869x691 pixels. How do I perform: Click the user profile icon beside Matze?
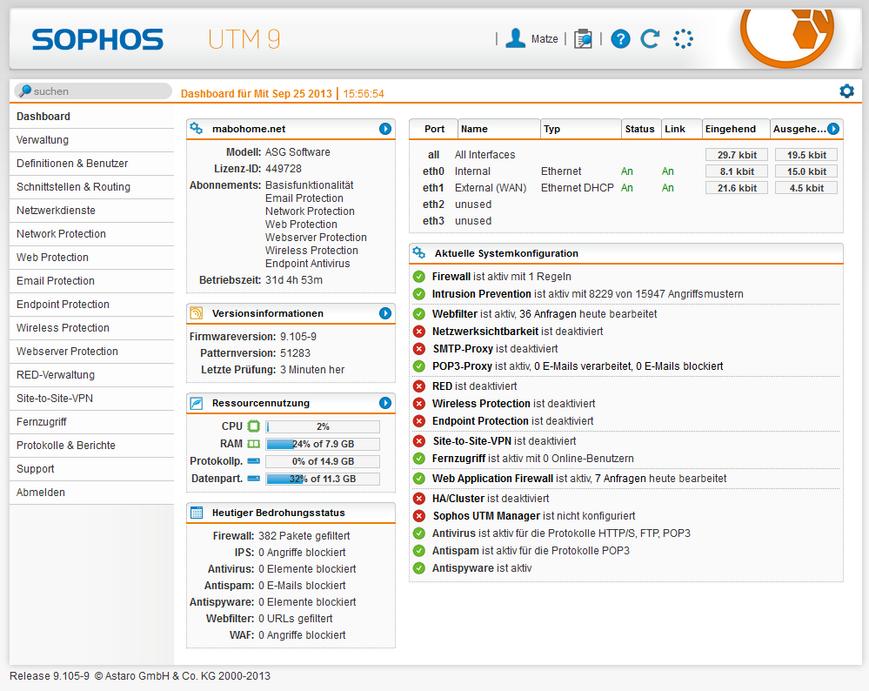515,38
